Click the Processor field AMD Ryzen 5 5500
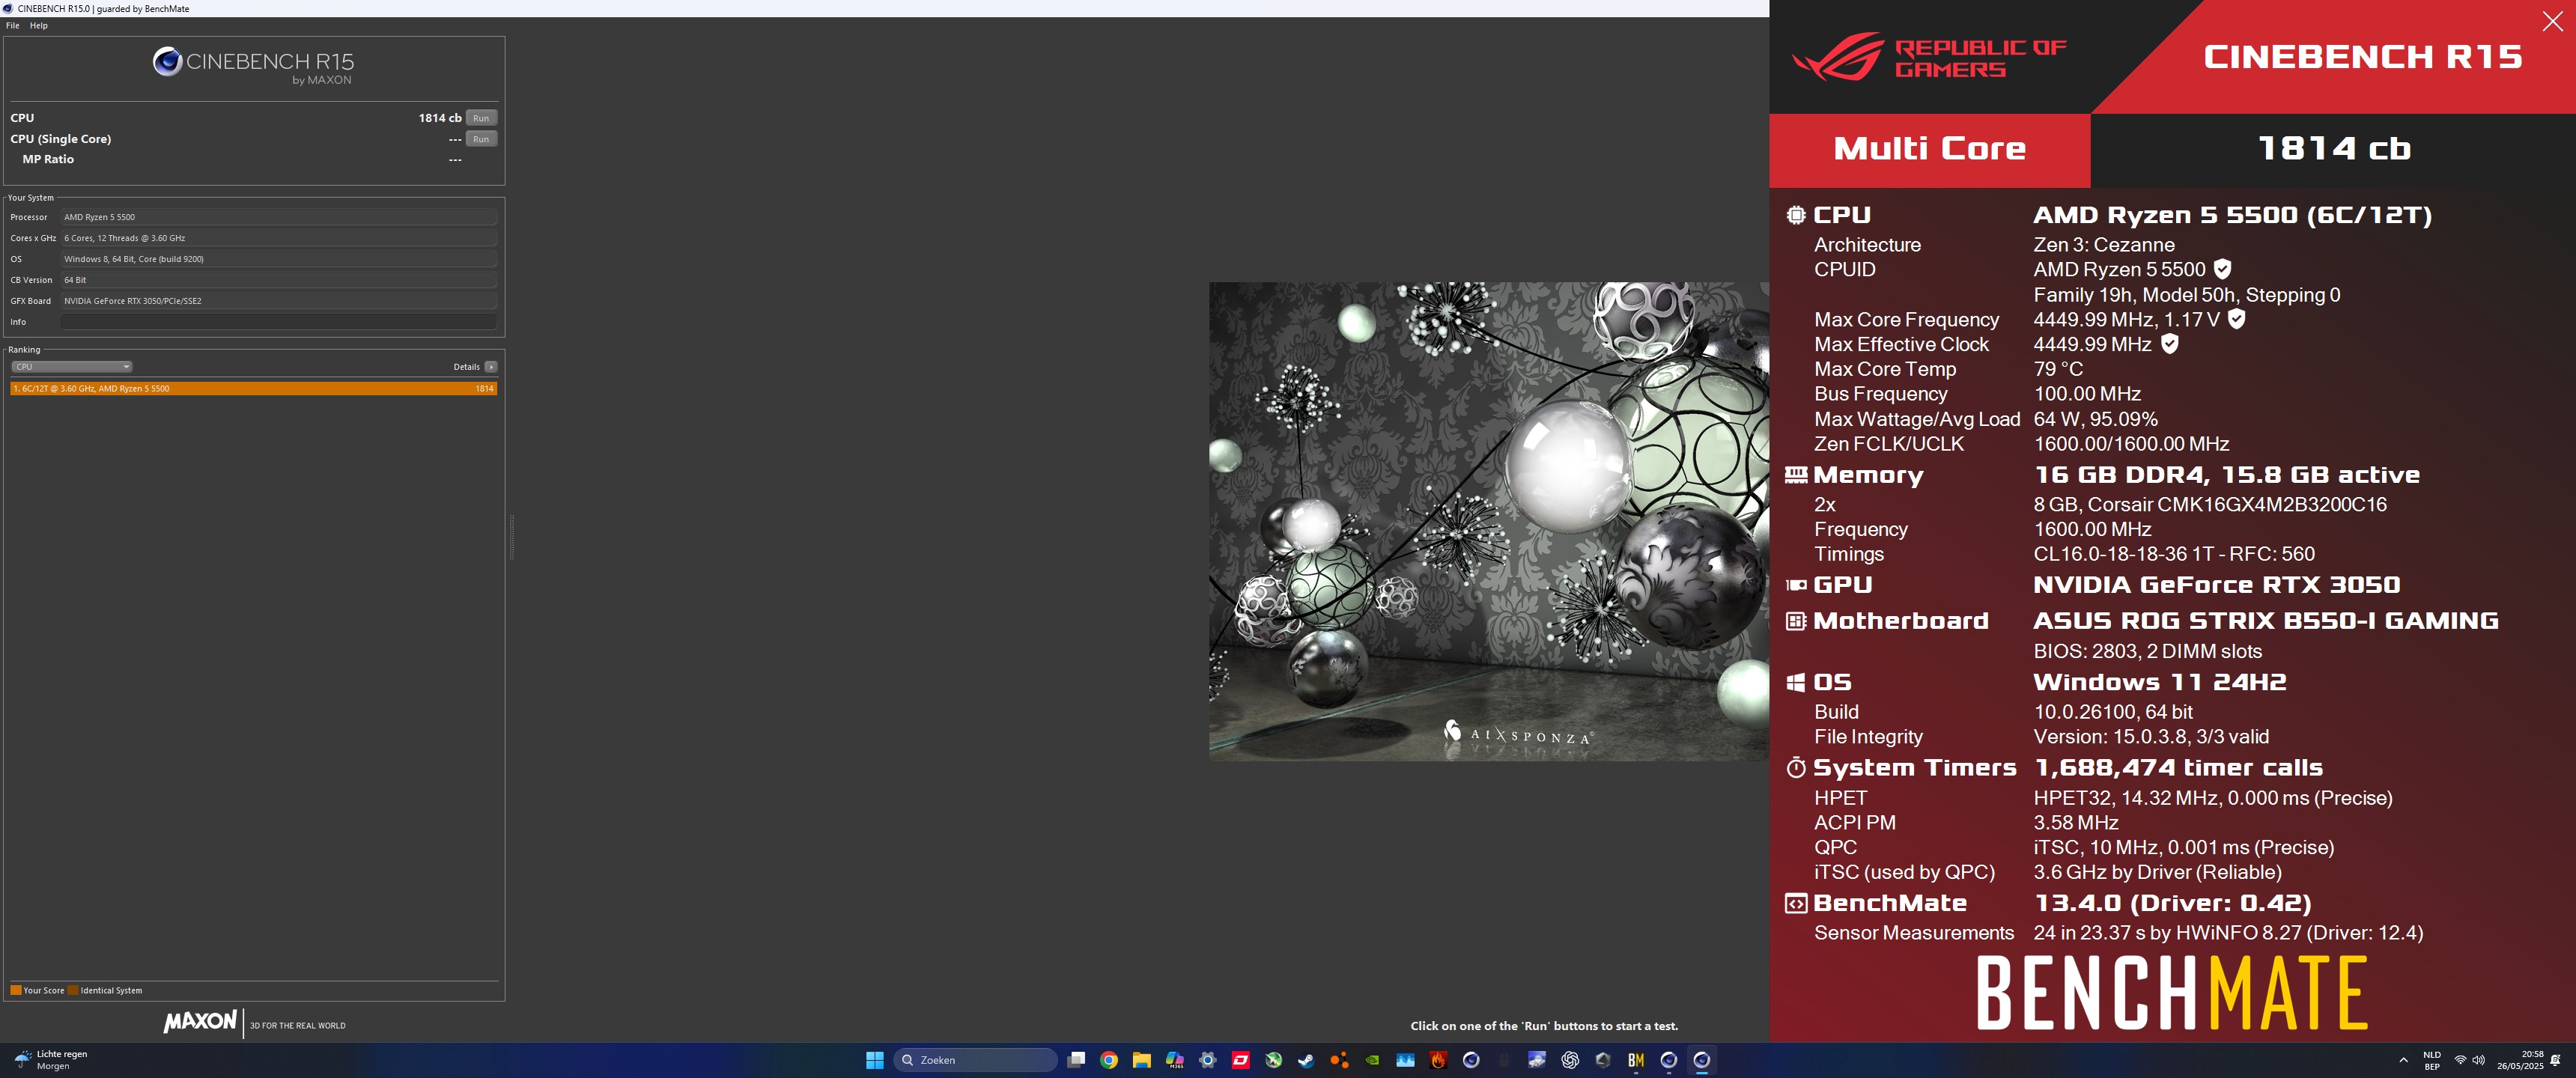 [x=279, y=217]
